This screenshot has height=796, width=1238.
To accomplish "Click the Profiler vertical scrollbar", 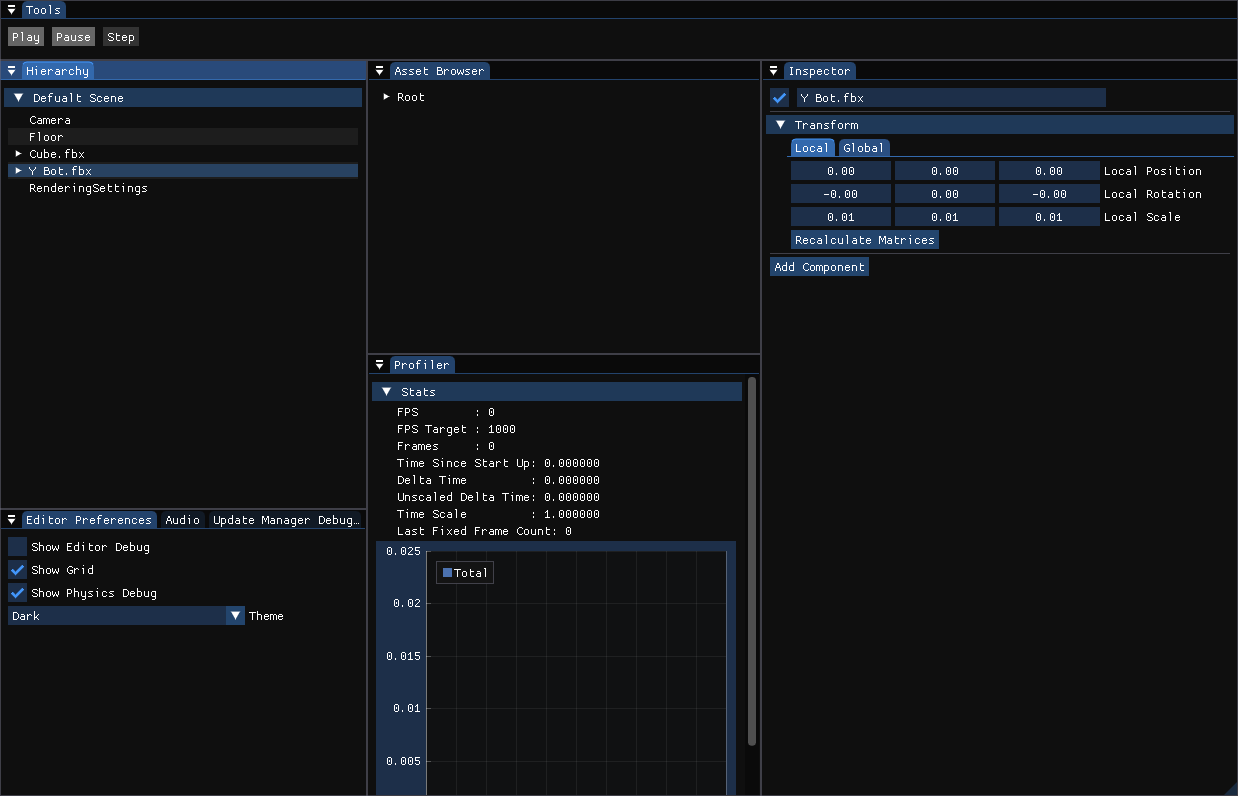I will (x=752, y=560).
